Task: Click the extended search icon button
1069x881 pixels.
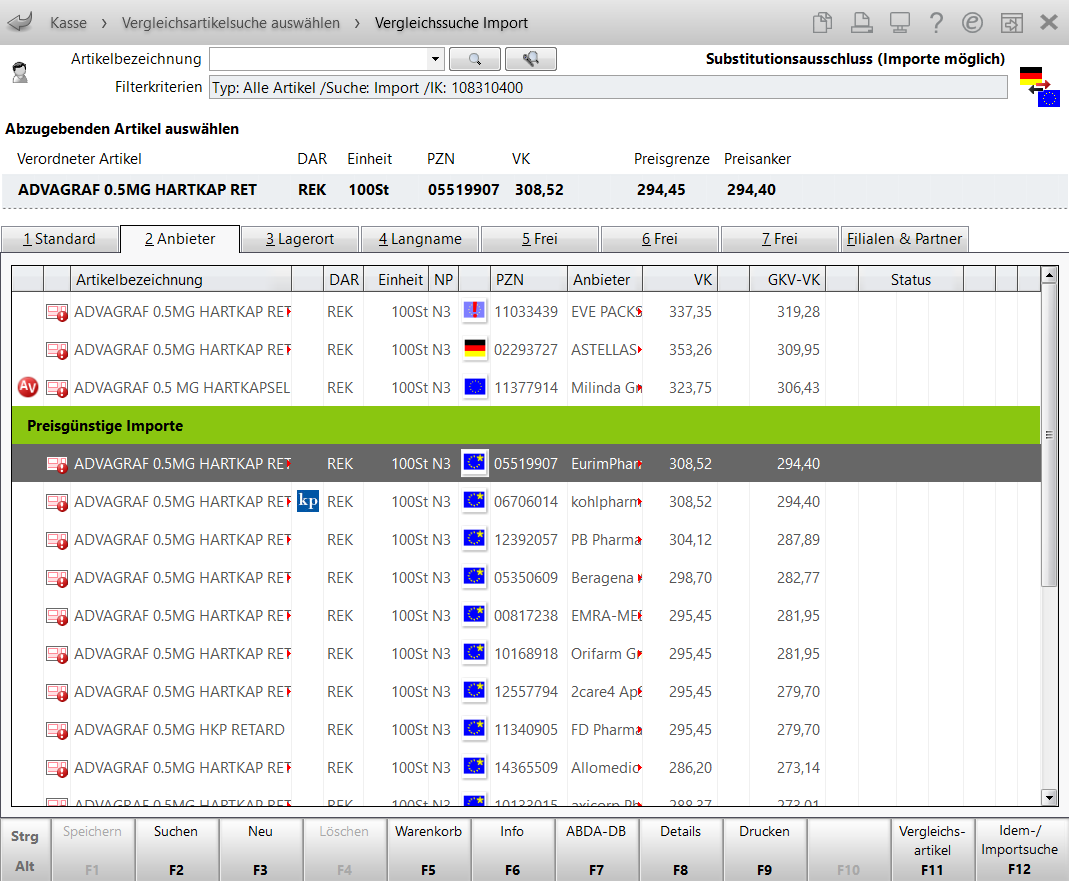Action: pos(530,59)
